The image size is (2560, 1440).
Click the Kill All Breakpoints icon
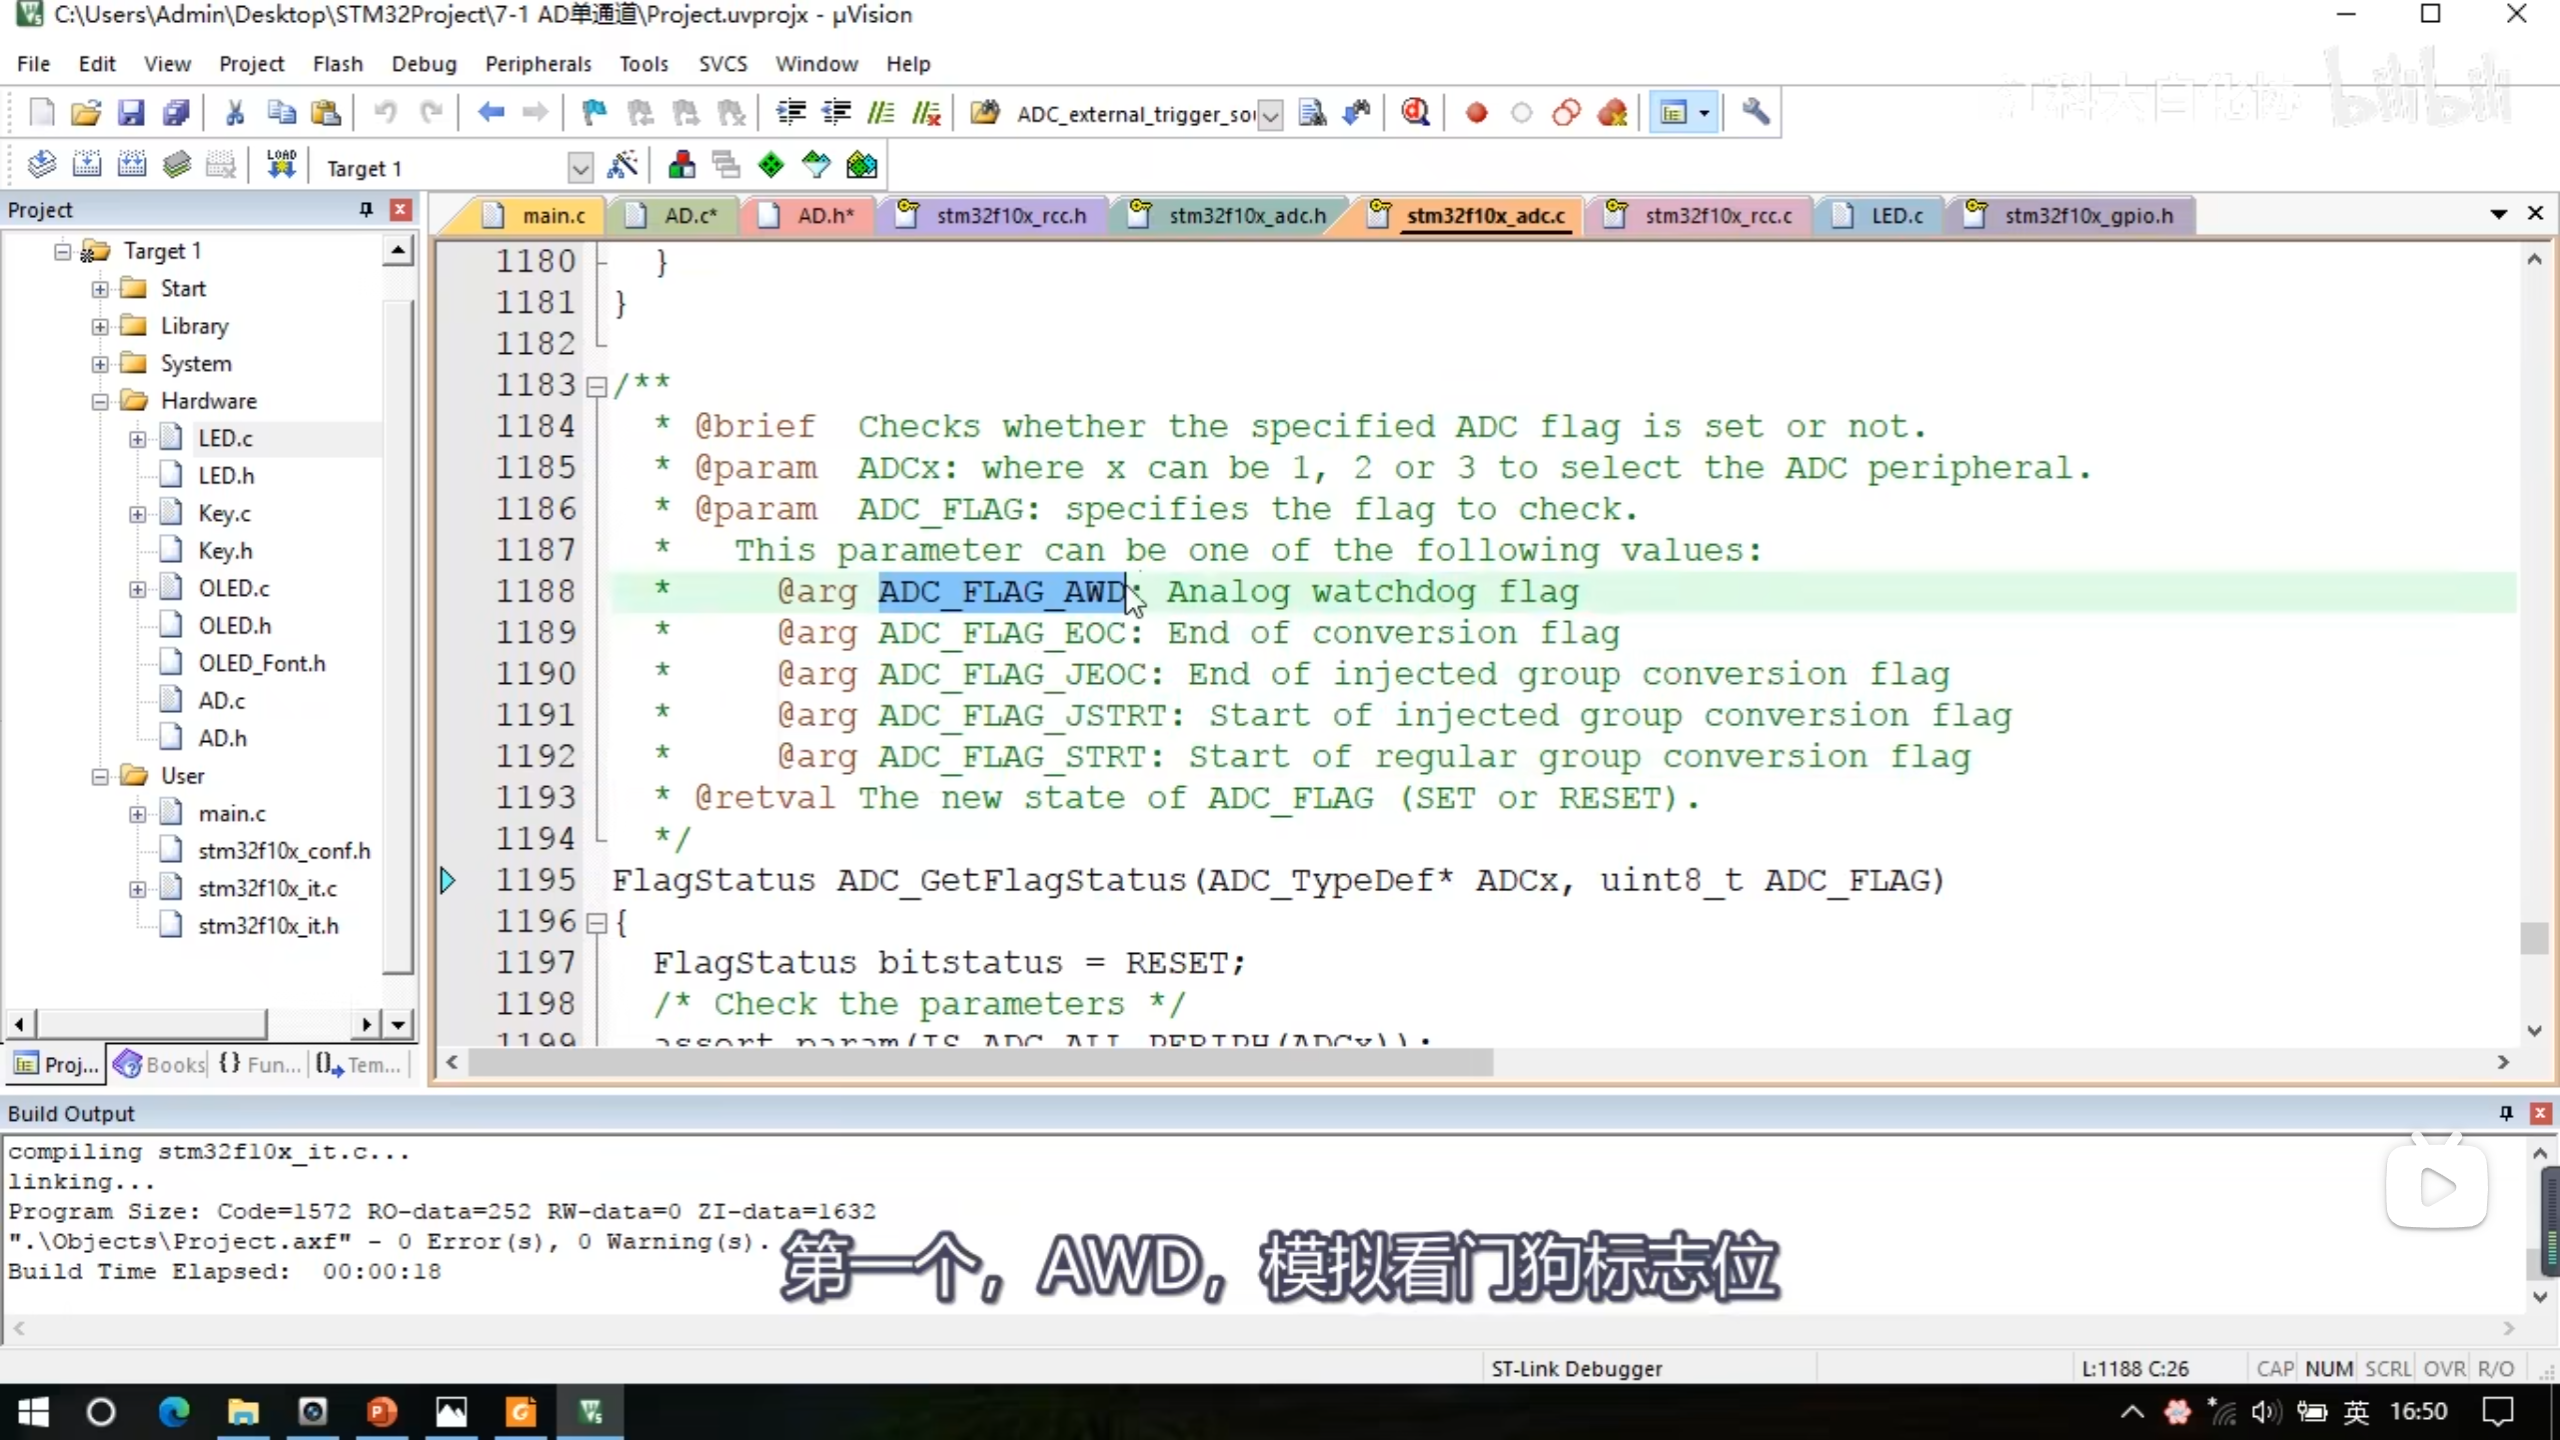coord(1612,113)
